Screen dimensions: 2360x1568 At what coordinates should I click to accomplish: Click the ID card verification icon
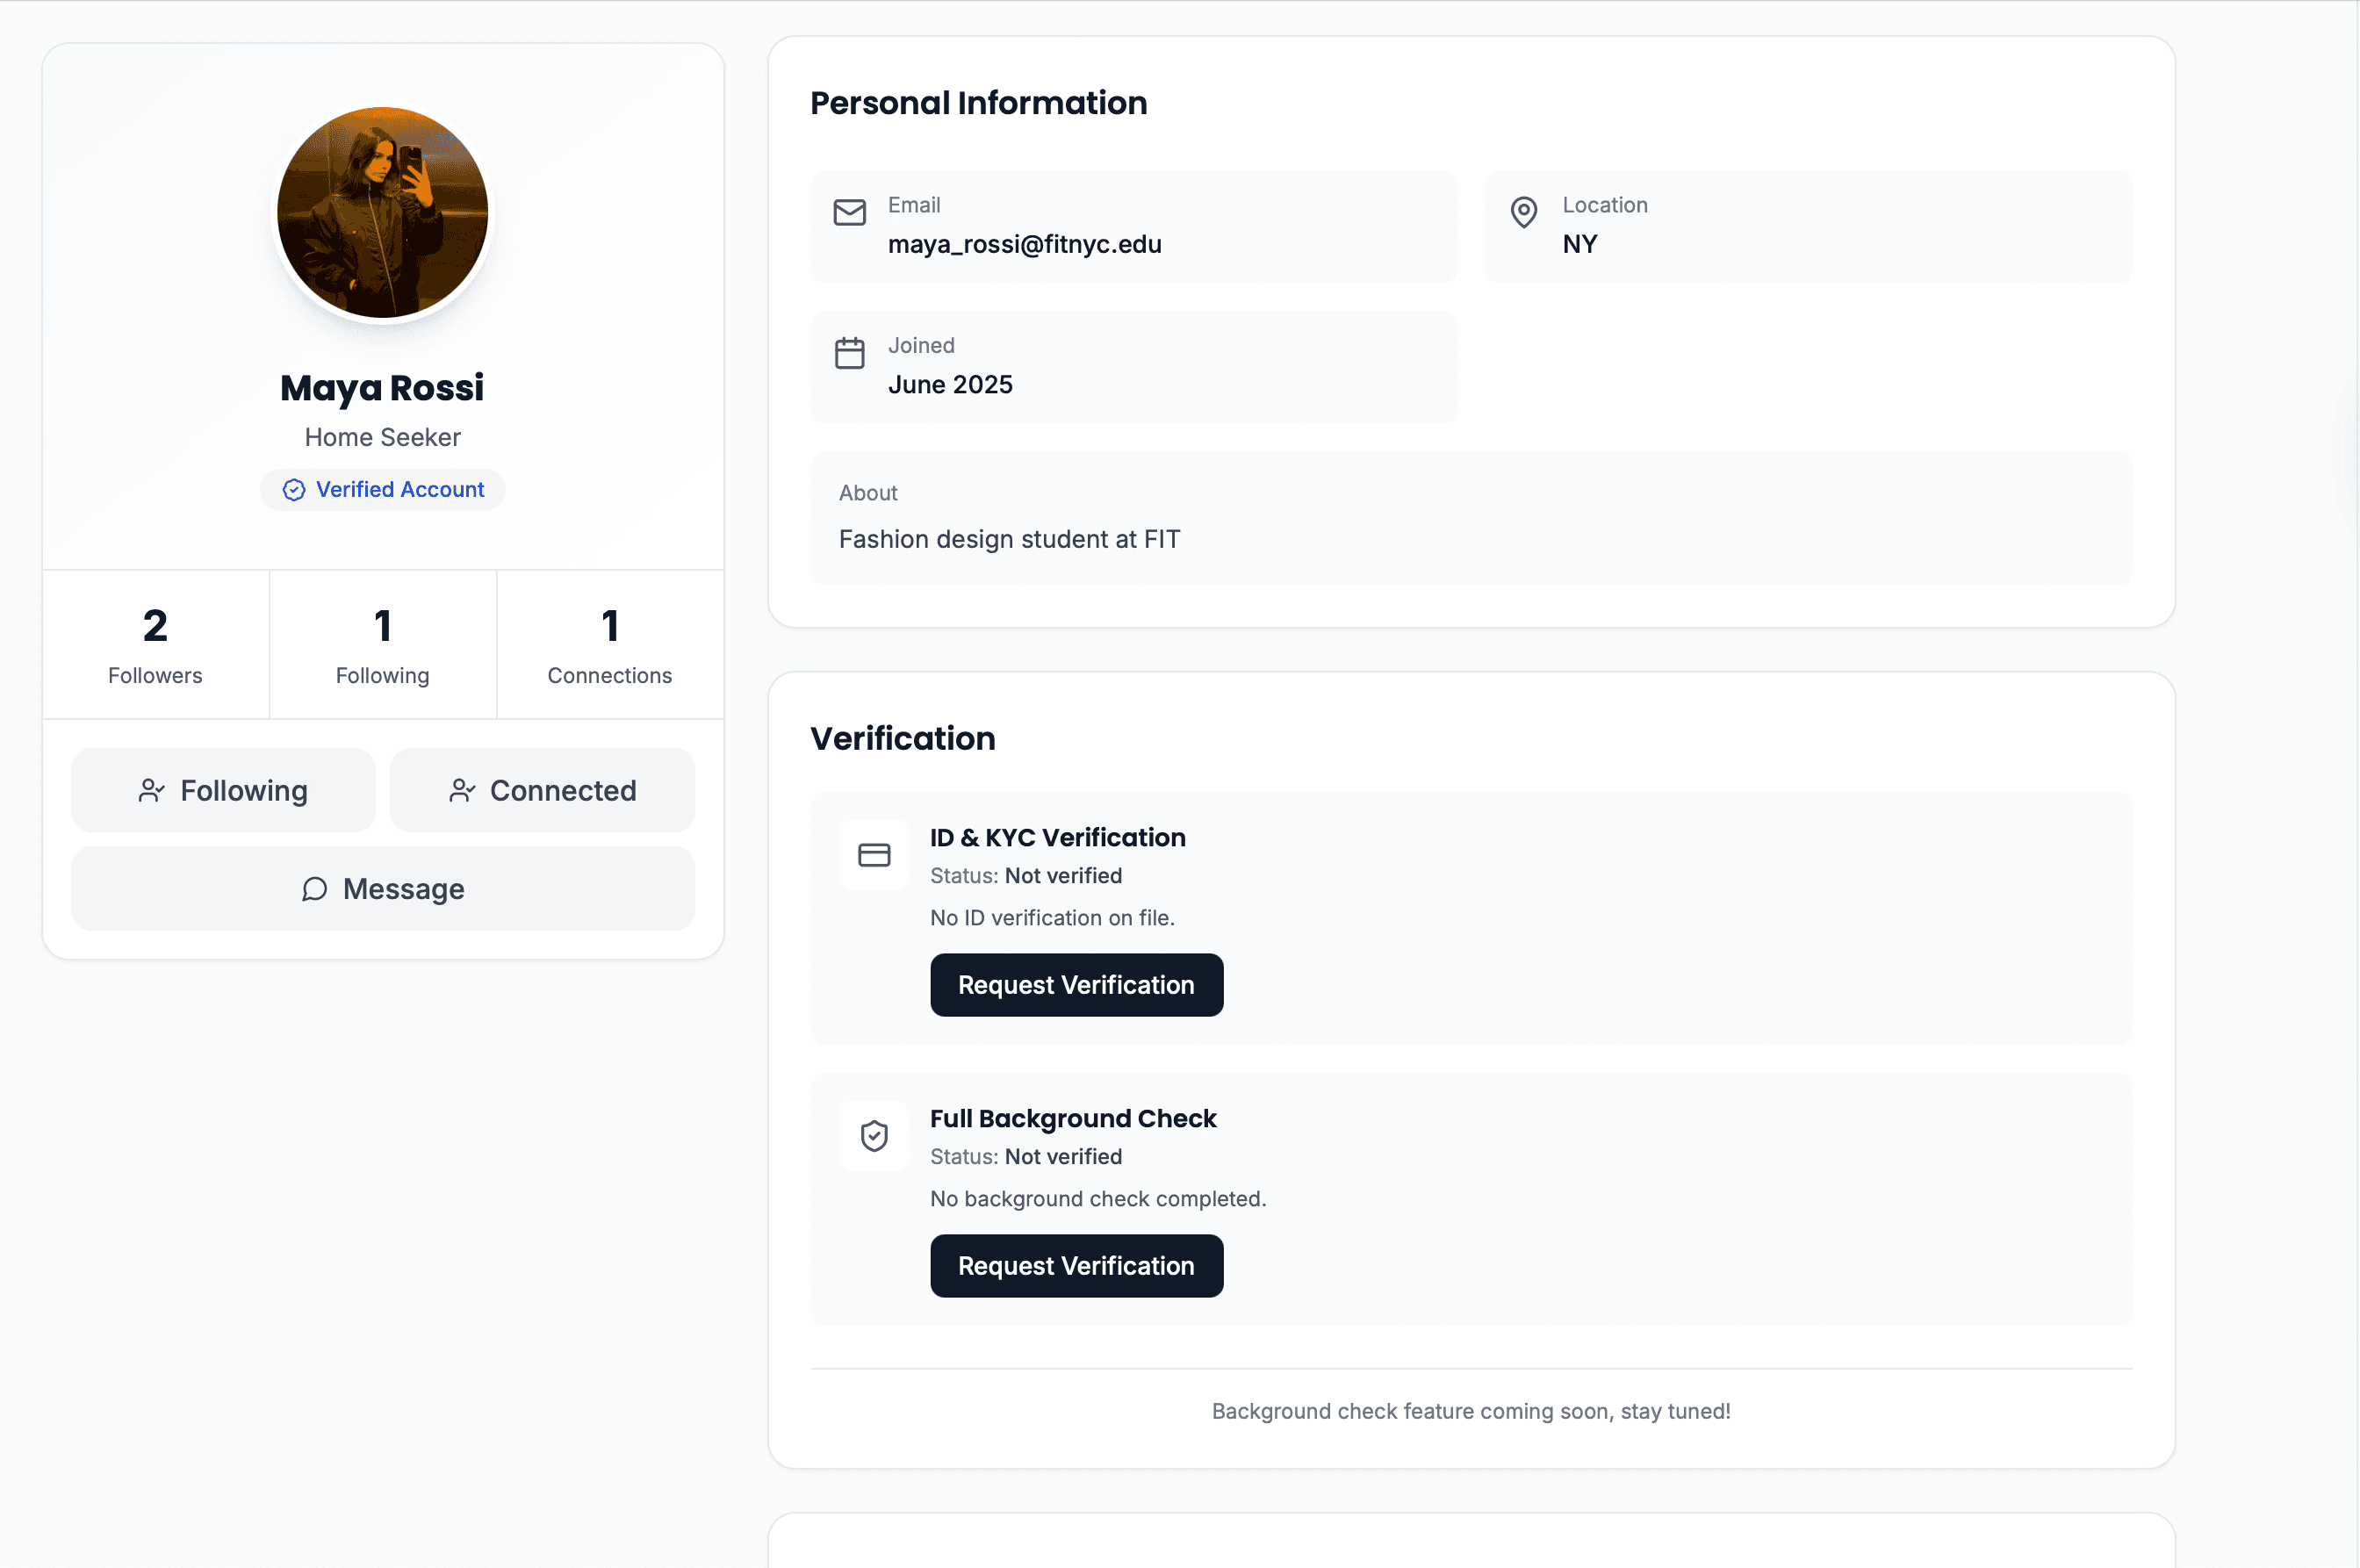873,855
